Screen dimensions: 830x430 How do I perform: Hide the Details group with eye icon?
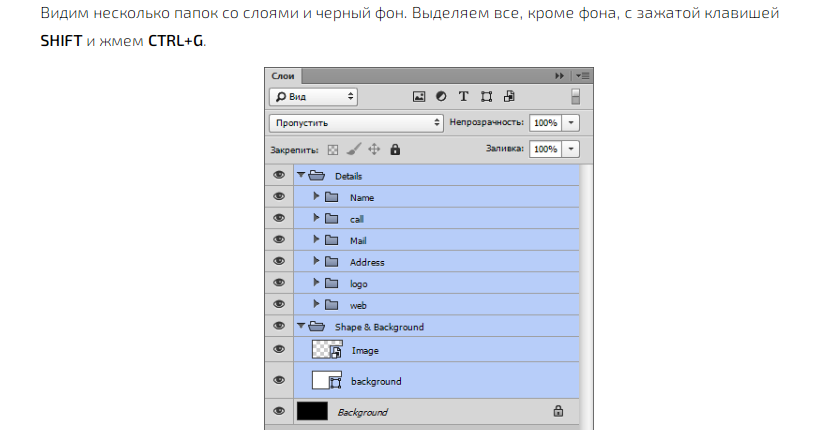click(x=279, y=175)
